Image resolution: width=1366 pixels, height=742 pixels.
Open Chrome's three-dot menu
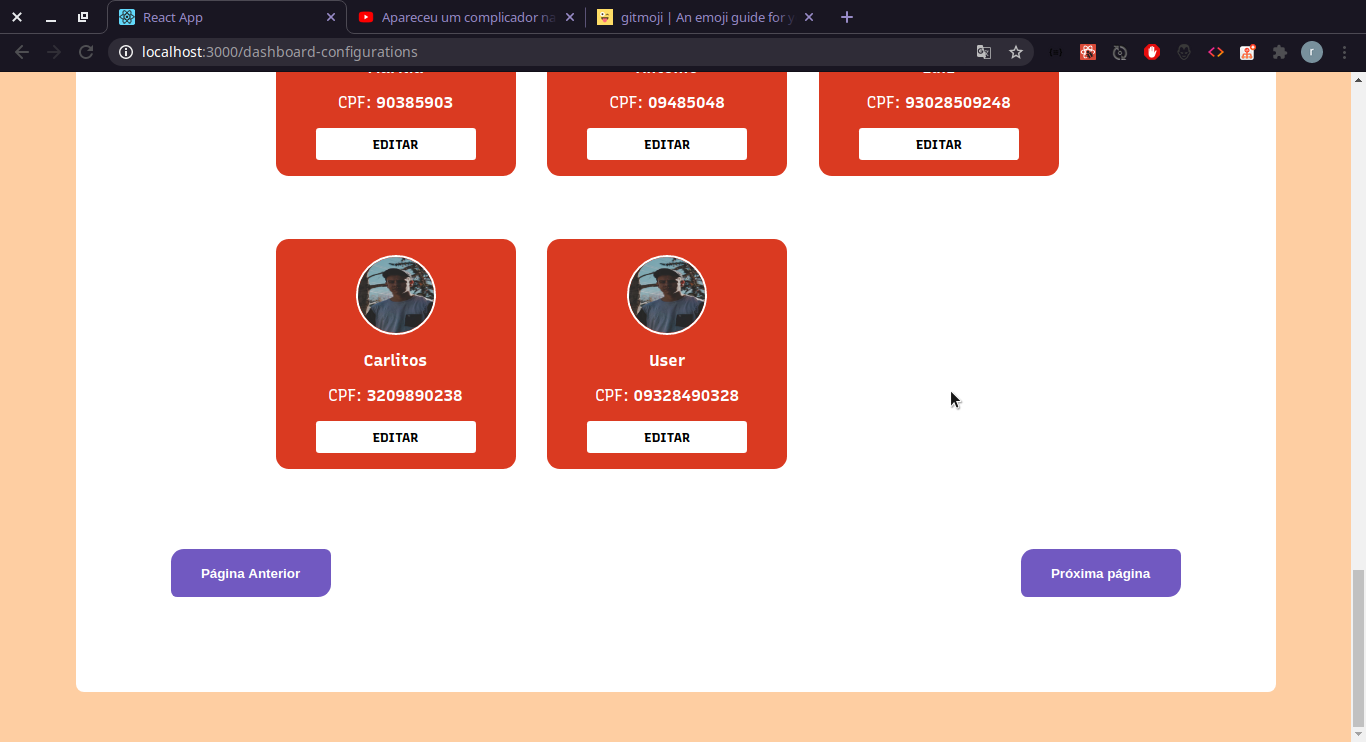pos(1344,52)
